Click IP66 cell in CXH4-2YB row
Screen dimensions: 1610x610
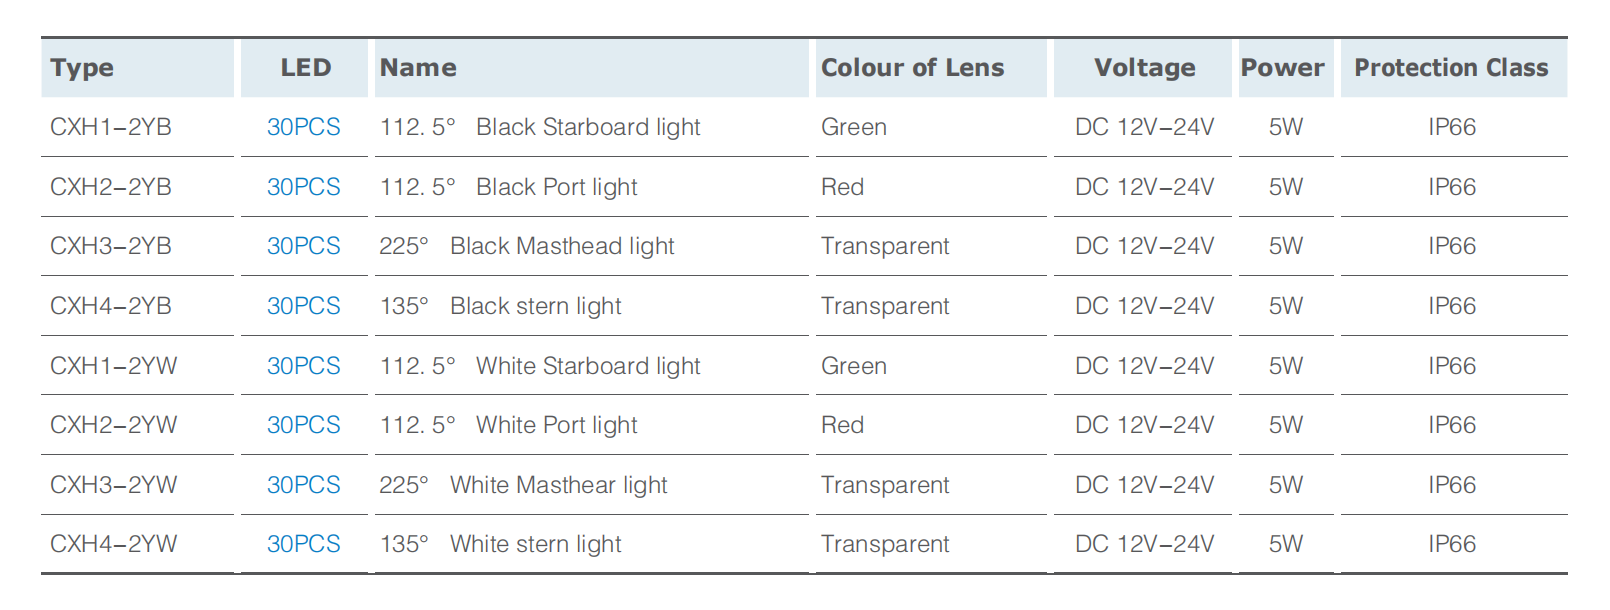click(1452, 306)
